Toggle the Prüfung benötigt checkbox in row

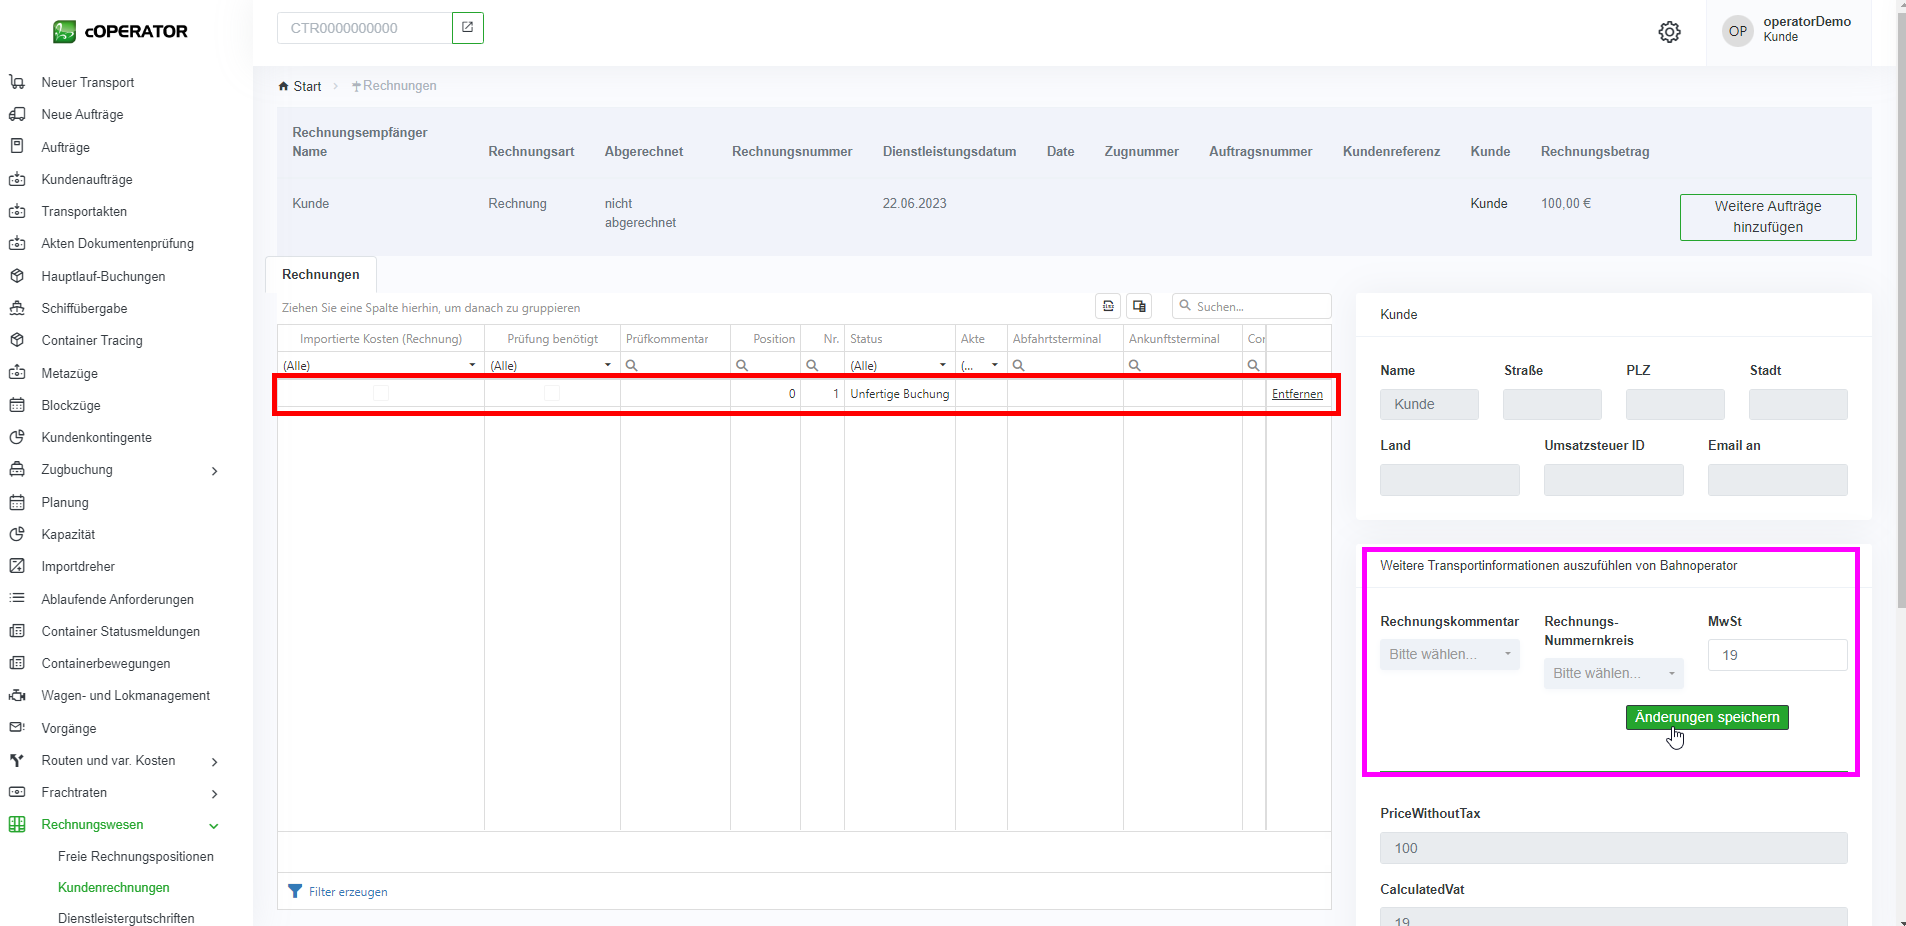click(x=552, y=394)
